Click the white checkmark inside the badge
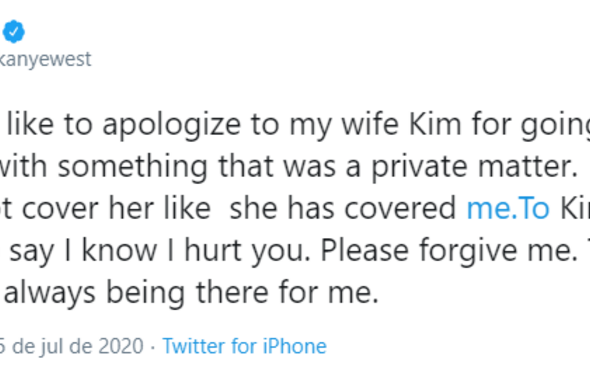 pos(14,32)
